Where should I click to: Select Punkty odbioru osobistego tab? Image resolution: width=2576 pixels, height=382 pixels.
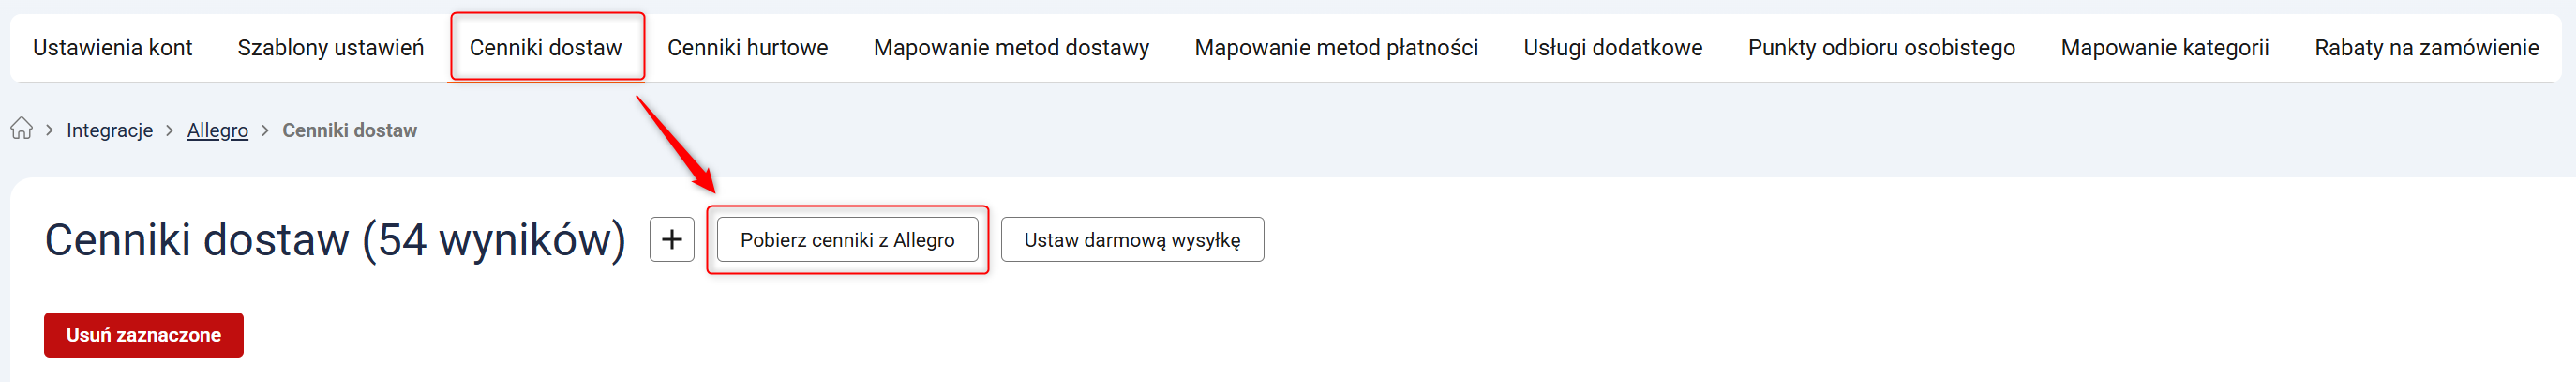coord(1880,48)
